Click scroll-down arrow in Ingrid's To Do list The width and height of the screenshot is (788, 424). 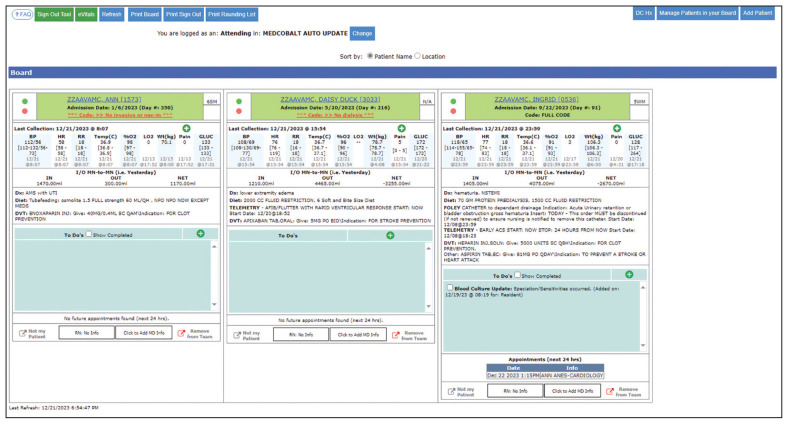pos(643,345)
